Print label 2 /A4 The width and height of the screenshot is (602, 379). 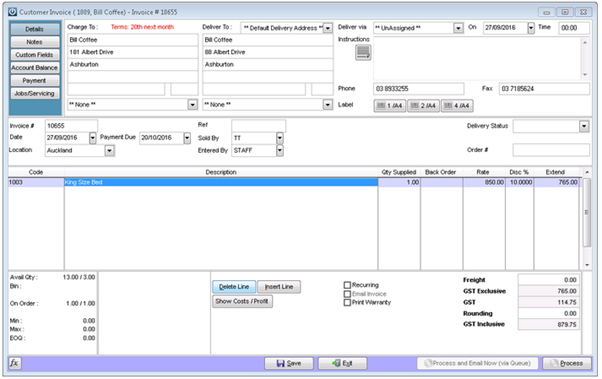click(x=423, y=106)
